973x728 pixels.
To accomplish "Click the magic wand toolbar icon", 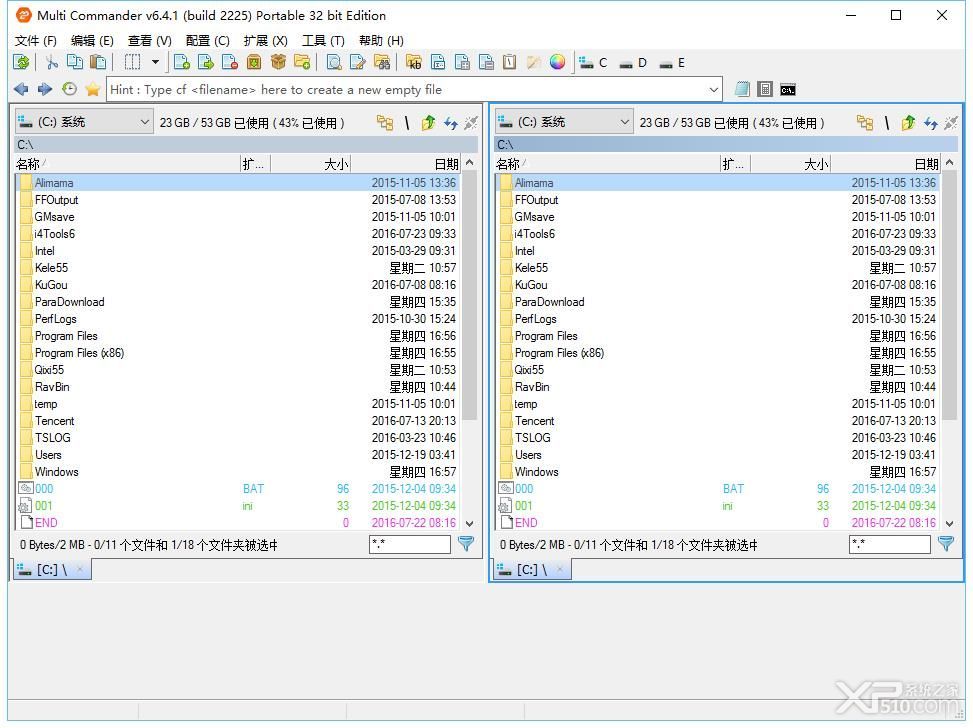I will pyautogui.click(x=533, y=62).
